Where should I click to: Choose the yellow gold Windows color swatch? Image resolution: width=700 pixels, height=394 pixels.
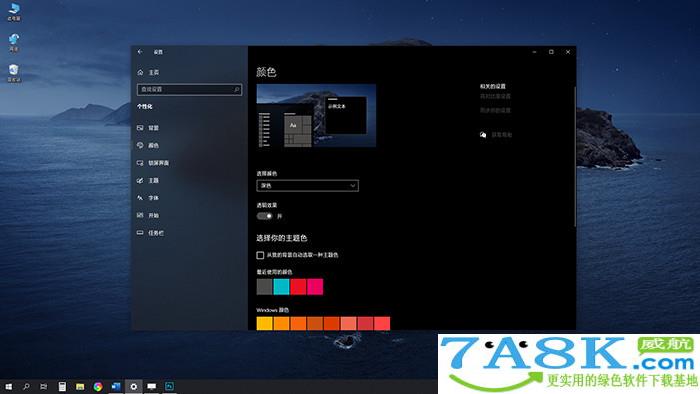point(264,323)
